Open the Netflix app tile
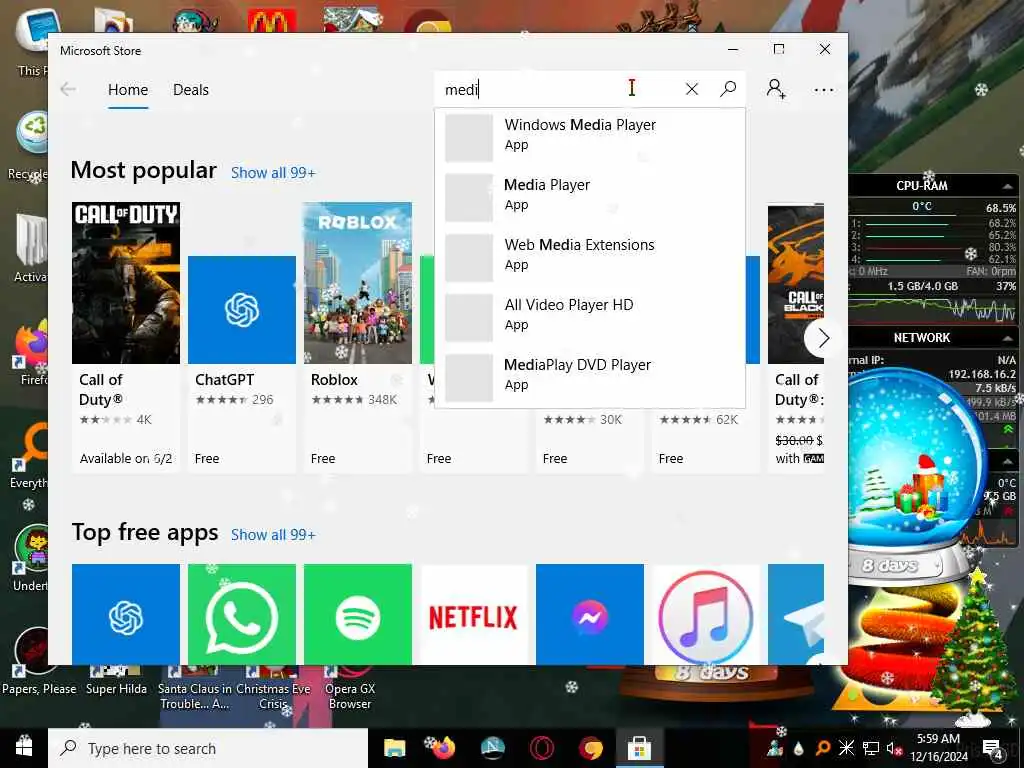The height and width of the screenshot is (768, 1024). (x=473, y=615)
